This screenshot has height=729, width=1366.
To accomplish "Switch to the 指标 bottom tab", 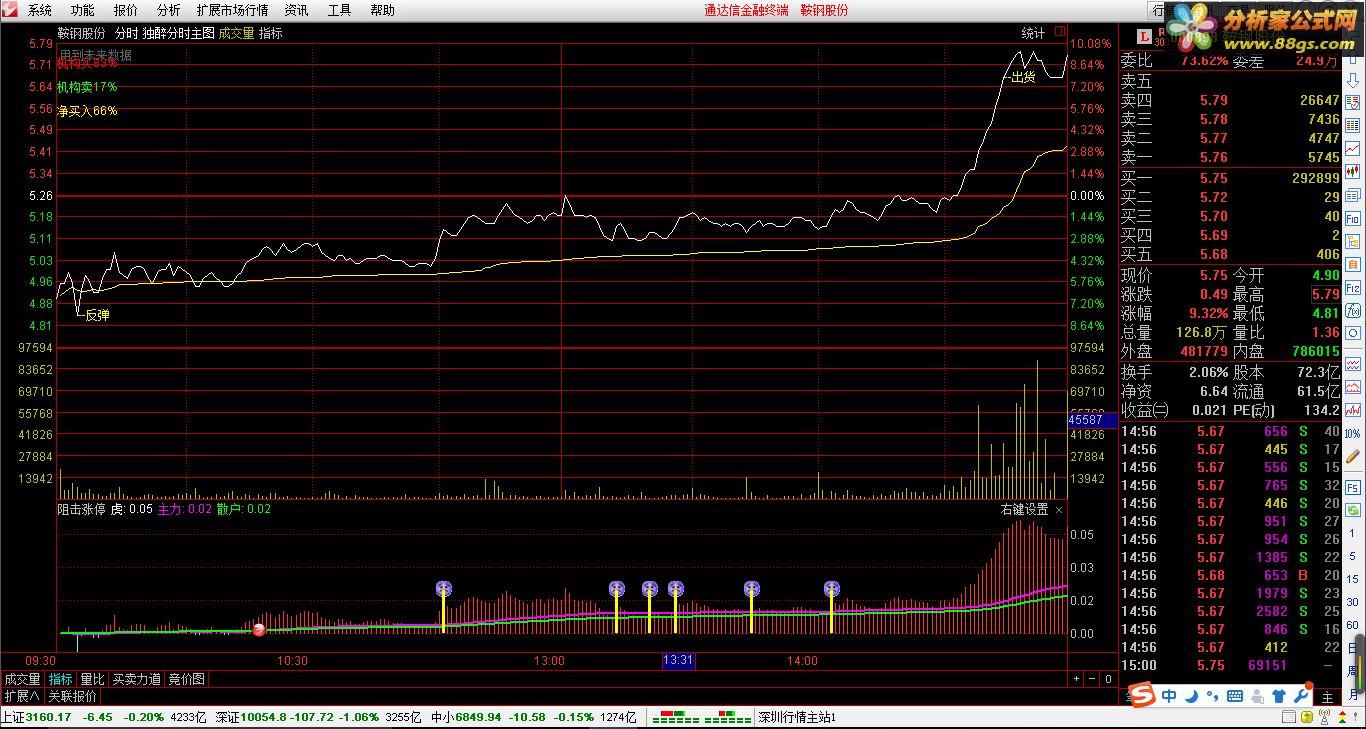I will [x=60, y=679].
